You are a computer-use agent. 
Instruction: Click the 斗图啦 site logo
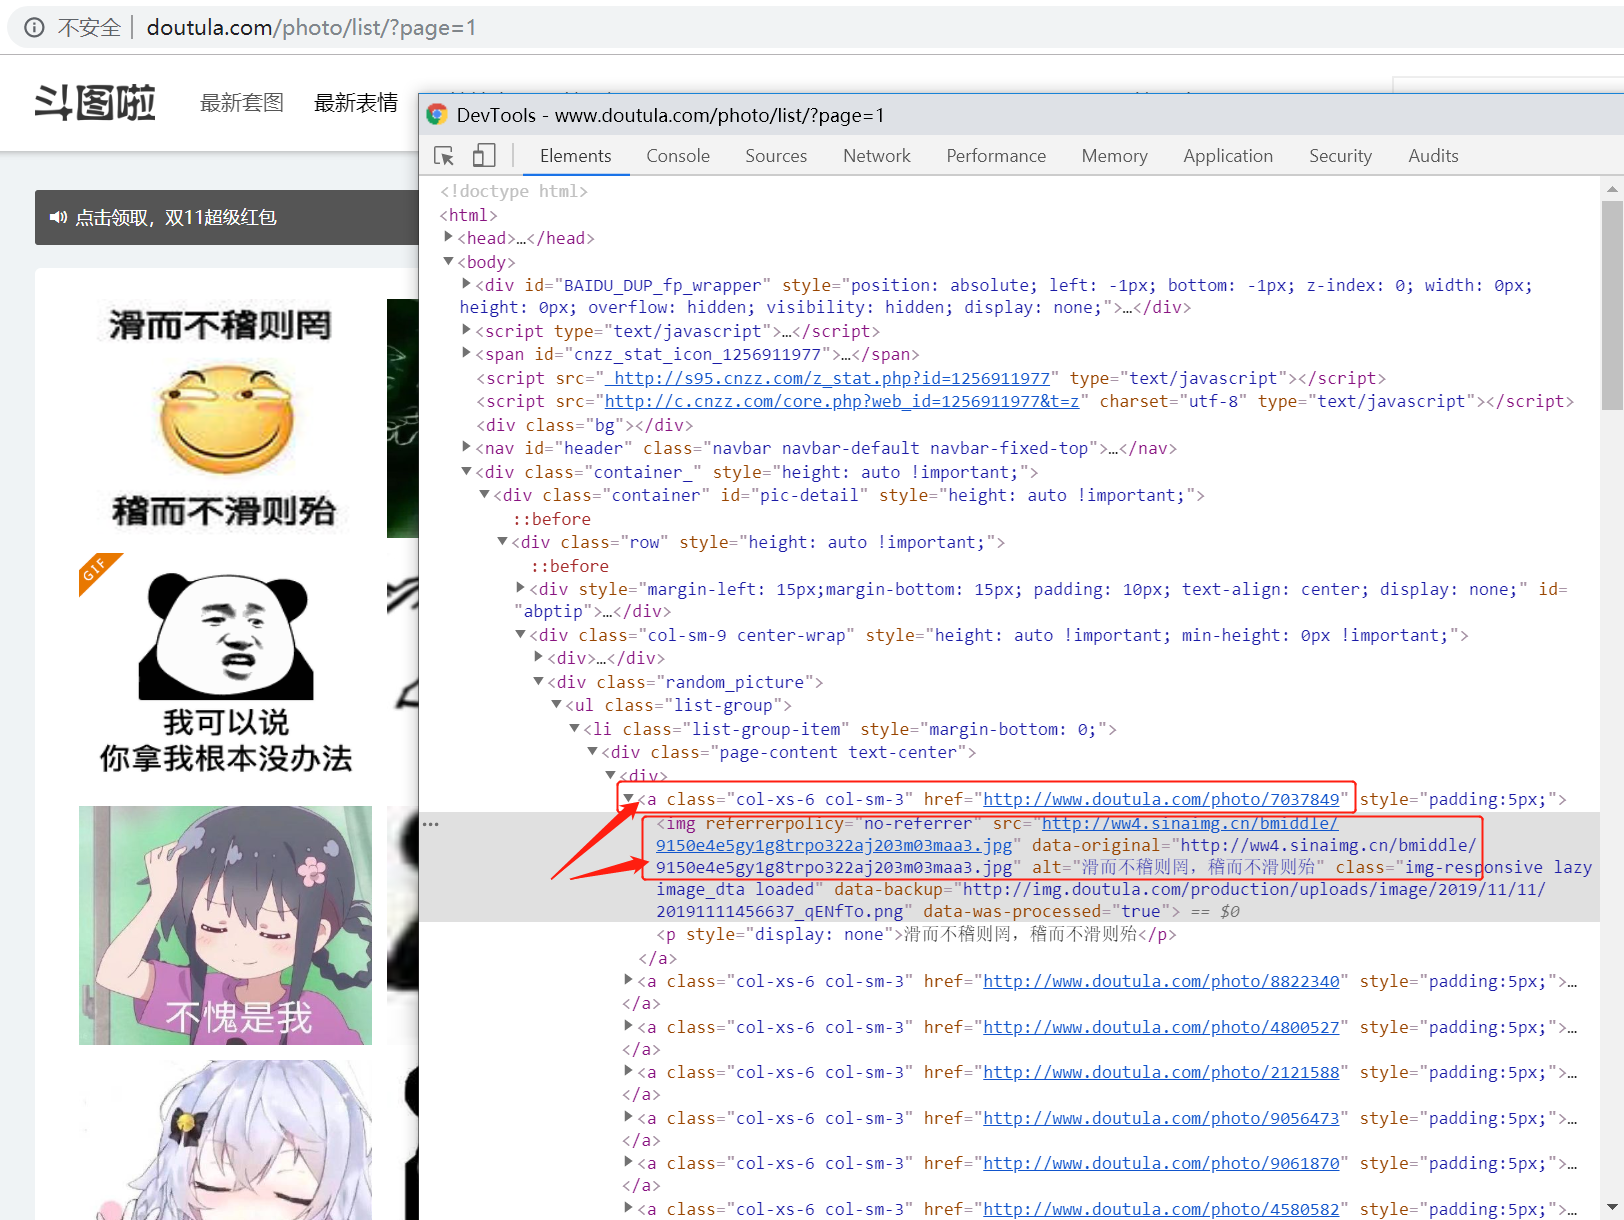click(95, 102)
